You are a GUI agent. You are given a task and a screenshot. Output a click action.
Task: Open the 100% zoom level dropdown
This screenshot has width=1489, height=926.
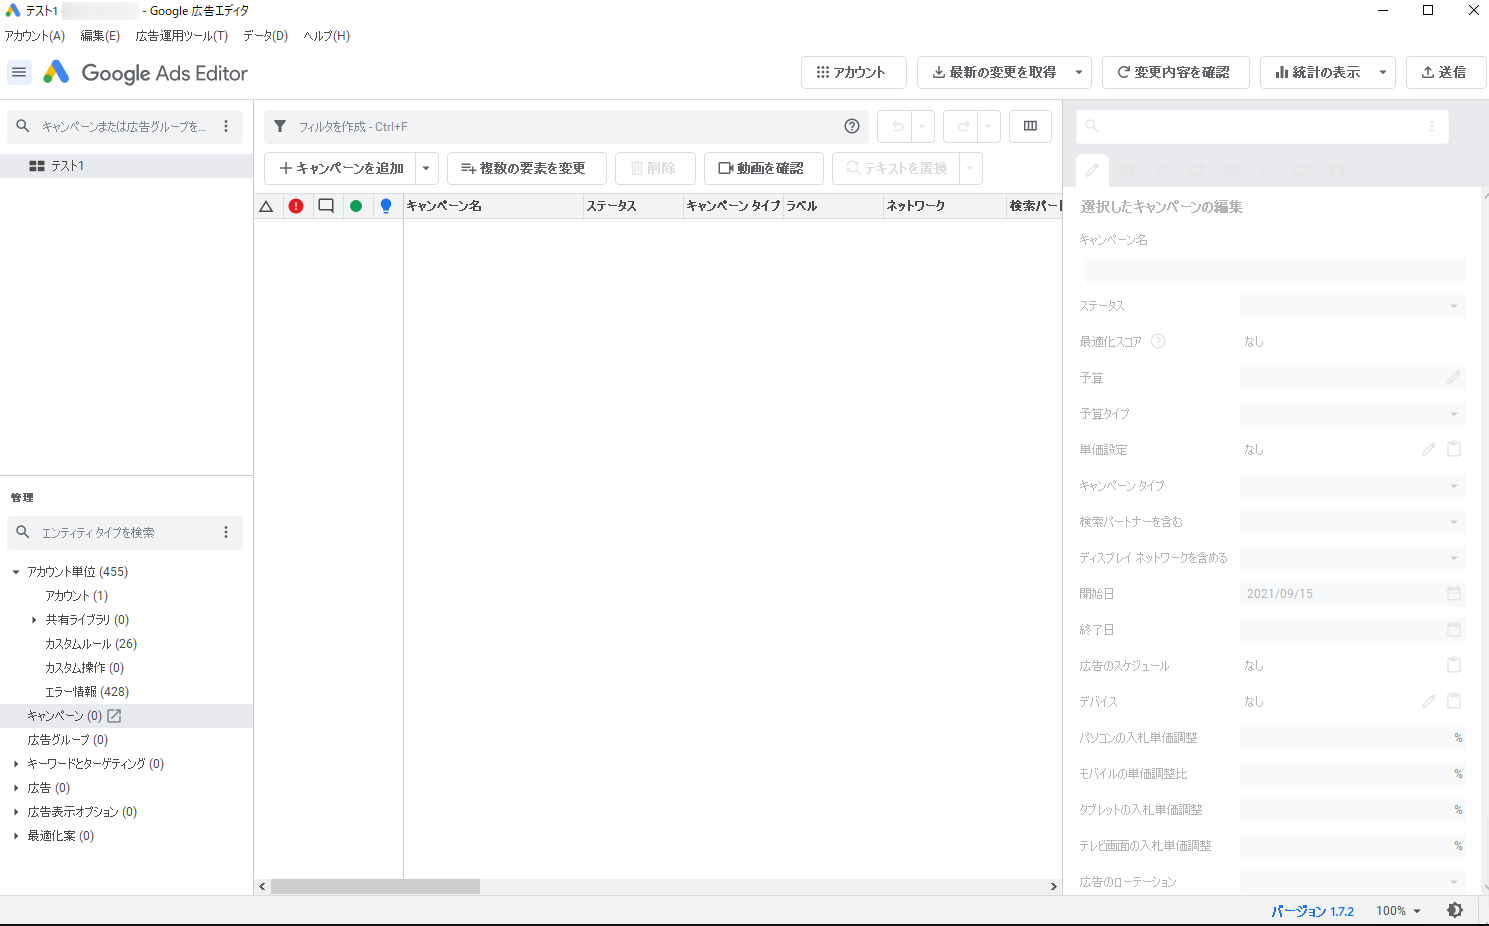pyautogui.click(x=1398, y=910)
